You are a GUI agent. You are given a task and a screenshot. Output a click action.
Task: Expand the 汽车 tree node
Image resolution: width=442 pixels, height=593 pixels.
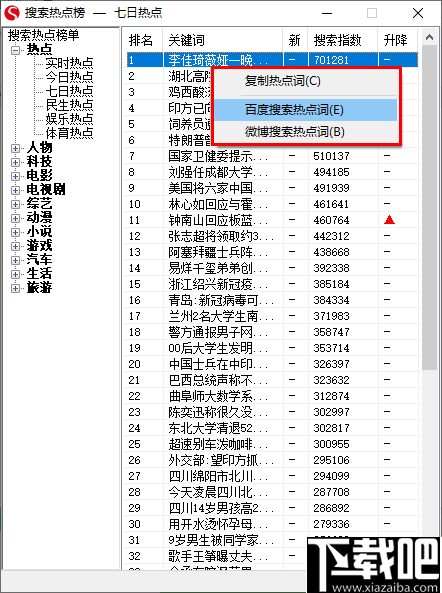coord(15,261)
